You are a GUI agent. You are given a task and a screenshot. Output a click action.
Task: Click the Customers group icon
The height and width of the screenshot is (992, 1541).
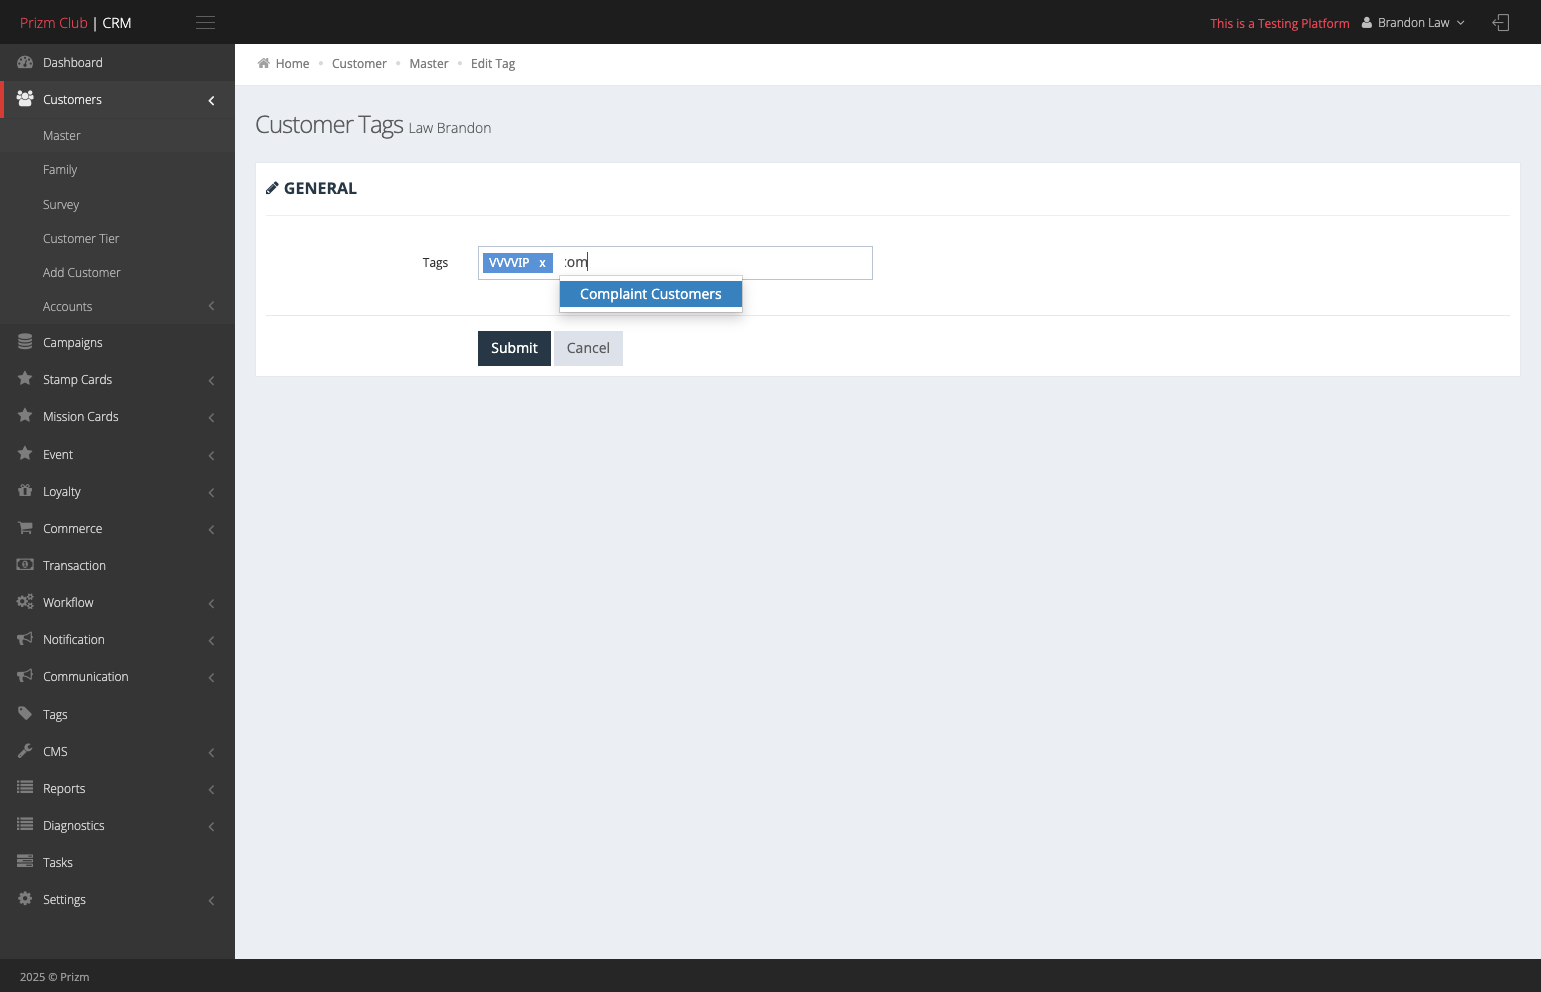click(25, 99)
